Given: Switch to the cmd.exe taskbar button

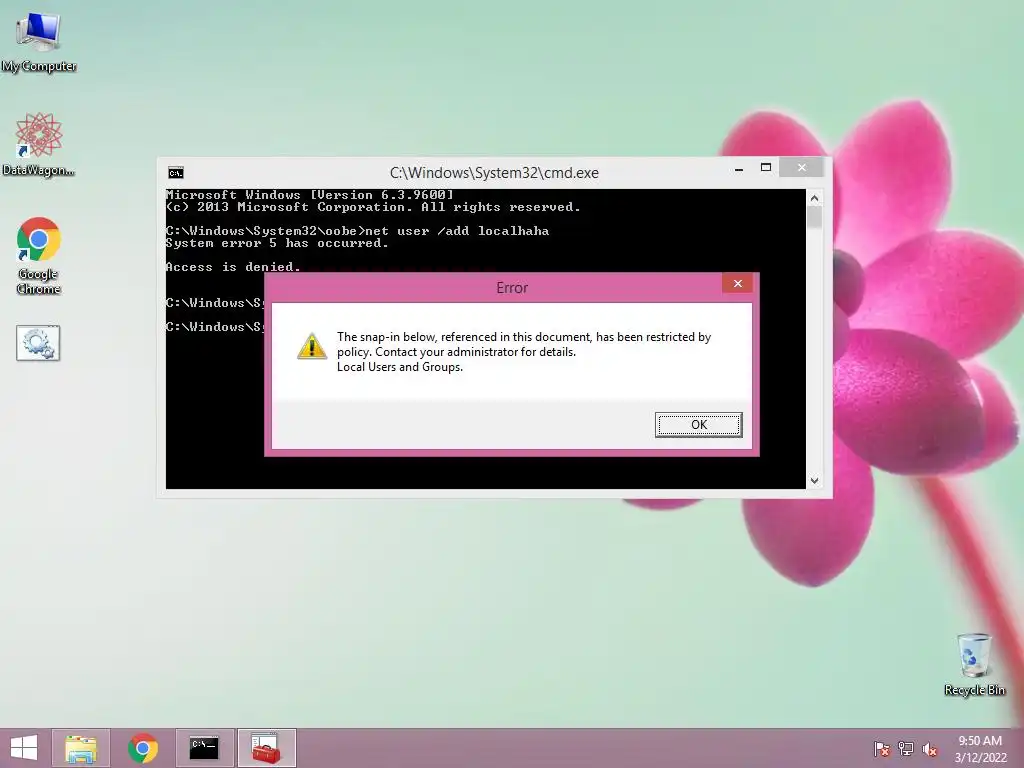Looking at the screenshot, I should [x=204, y=748].
